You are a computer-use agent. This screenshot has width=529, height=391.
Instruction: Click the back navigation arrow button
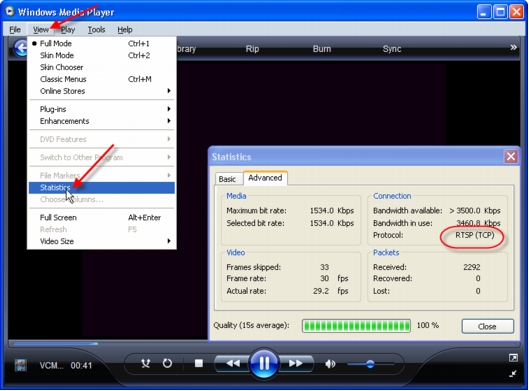tap(21, 48)
